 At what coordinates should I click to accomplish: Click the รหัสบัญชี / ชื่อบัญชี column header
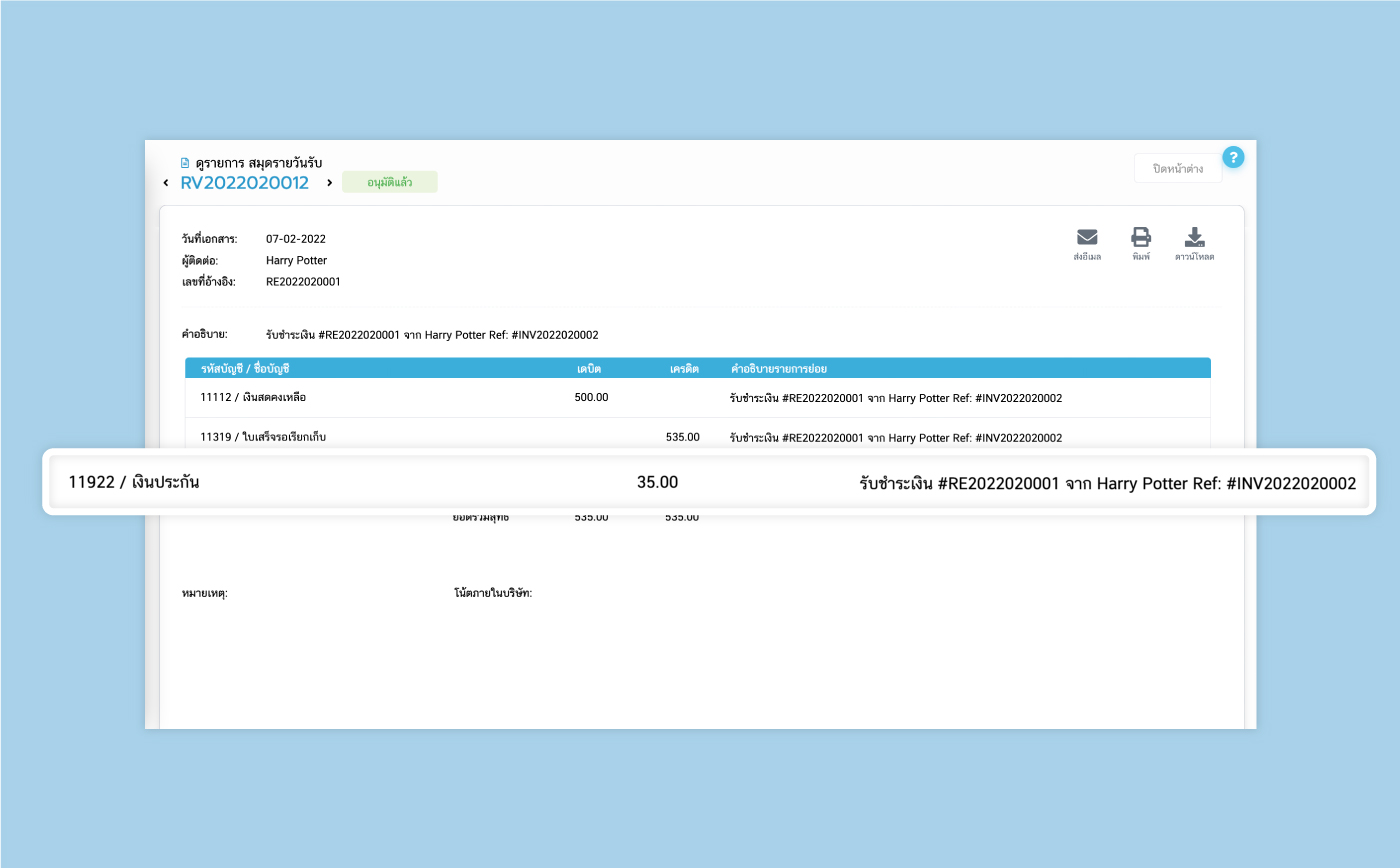click(245, 369)
